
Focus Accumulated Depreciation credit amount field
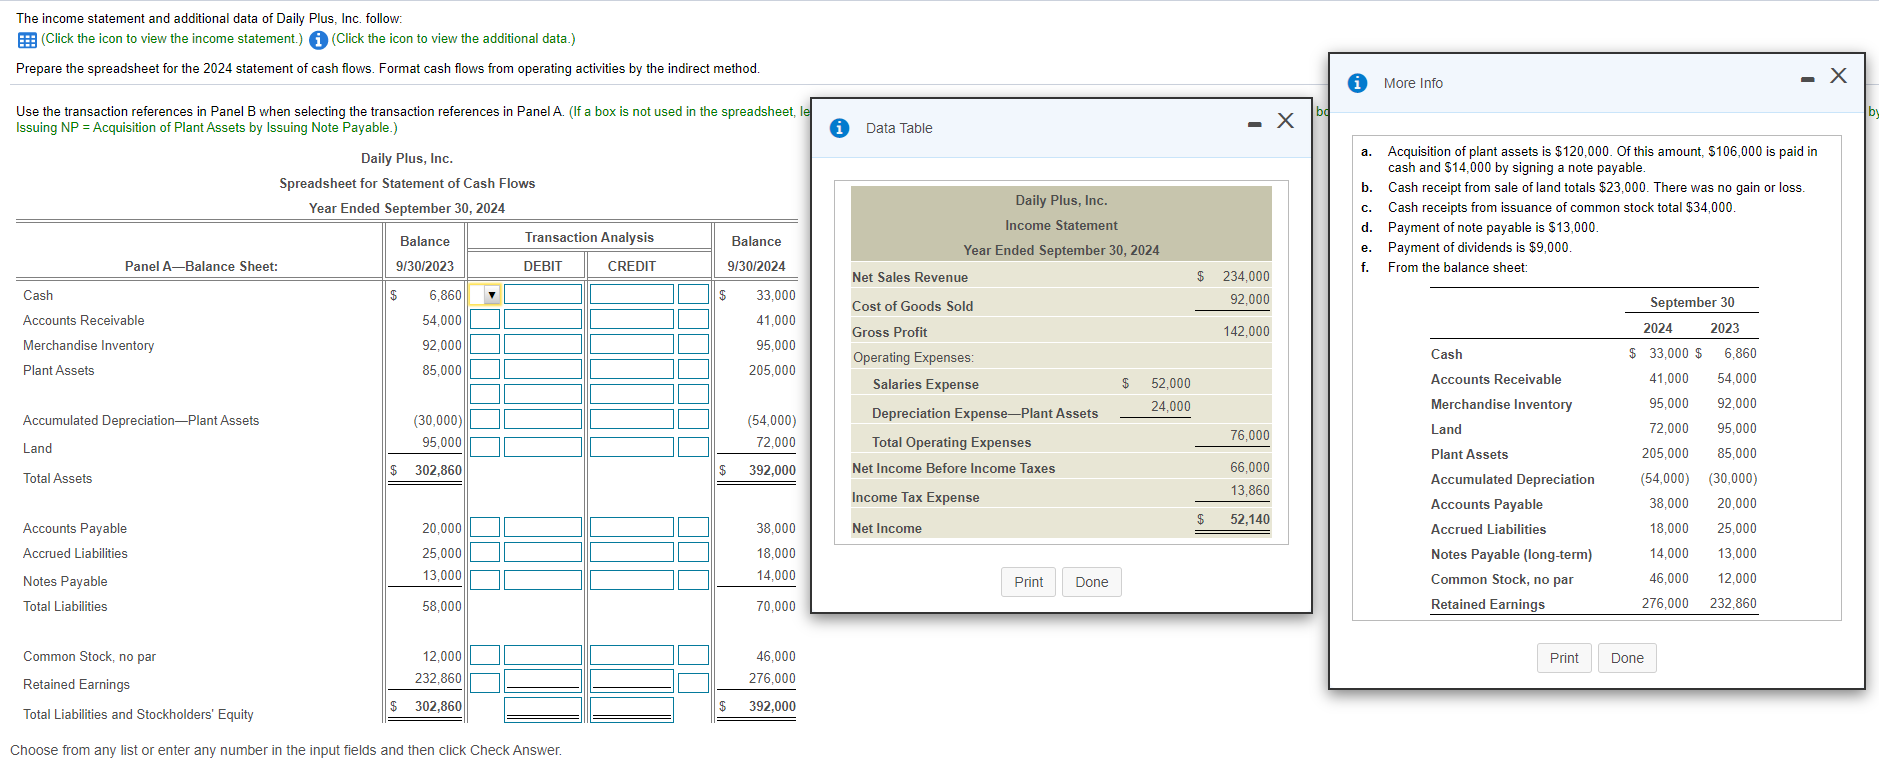coord(631,419)
